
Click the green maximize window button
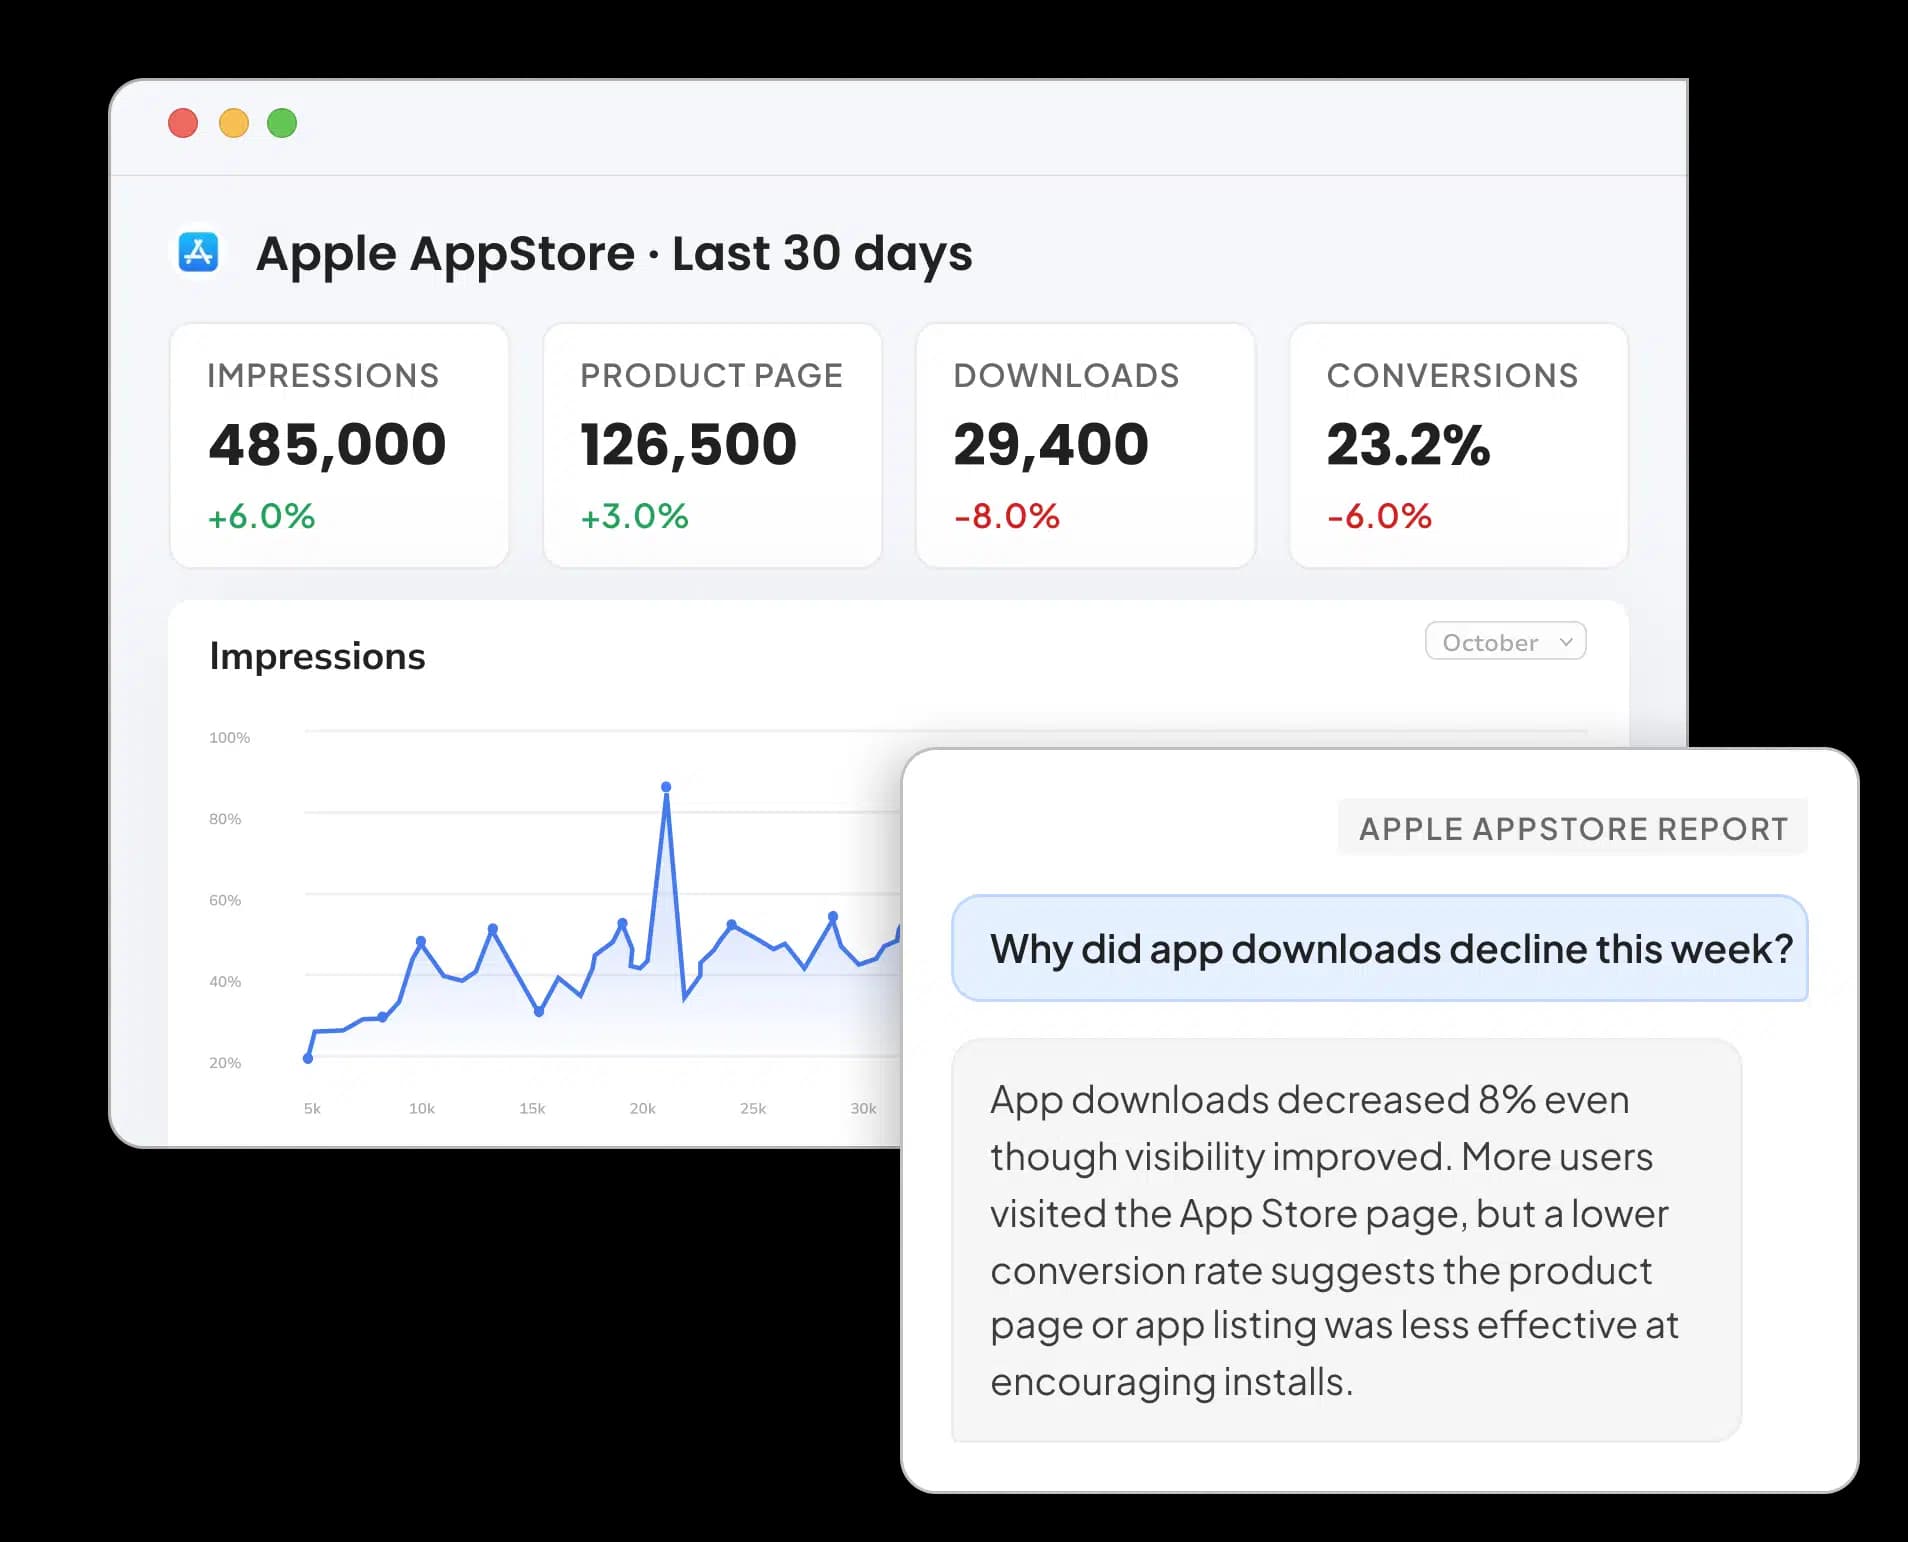[282, 123]
